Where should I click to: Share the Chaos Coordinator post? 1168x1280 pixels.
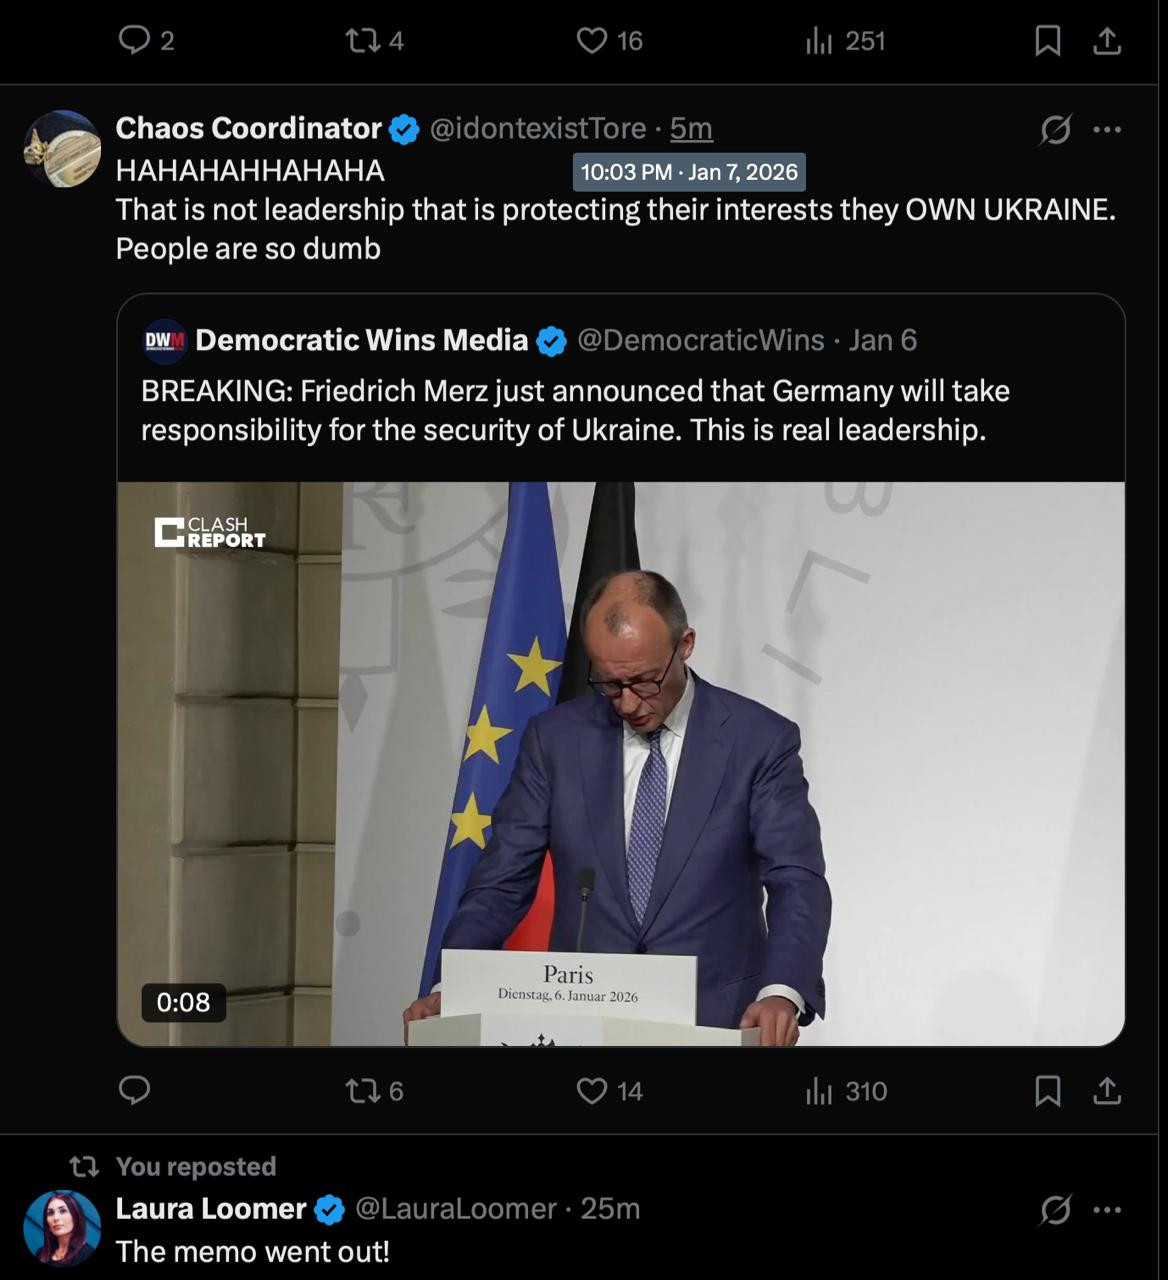[x=1106, y=1090]
